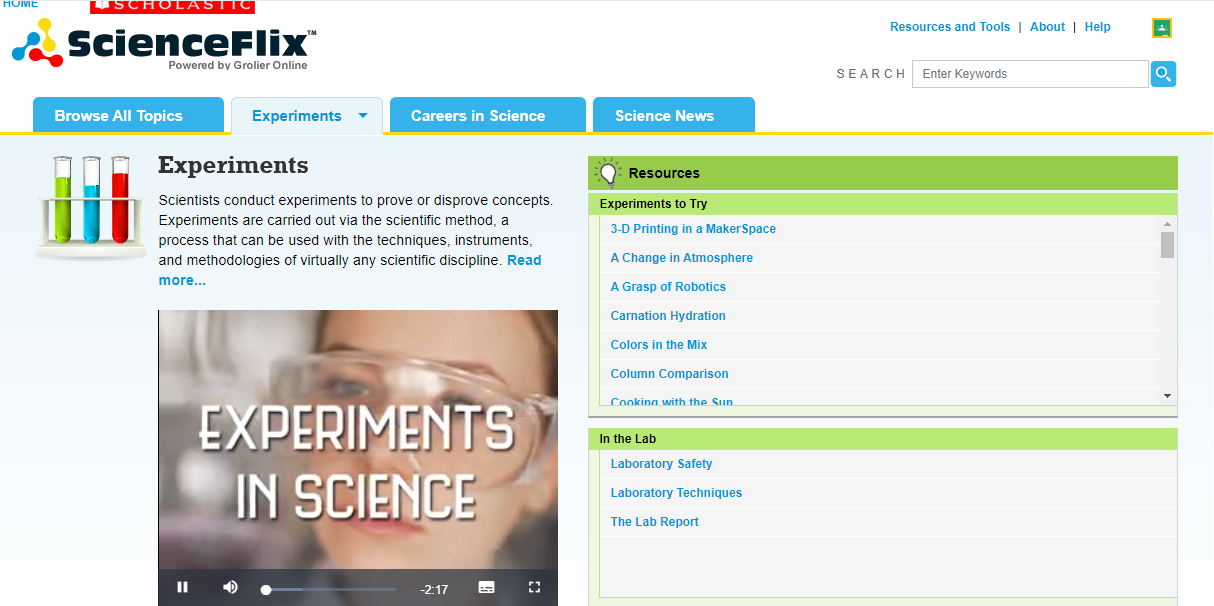Open Resources and Tools link

pyautogui.click(x=950, y=27)
